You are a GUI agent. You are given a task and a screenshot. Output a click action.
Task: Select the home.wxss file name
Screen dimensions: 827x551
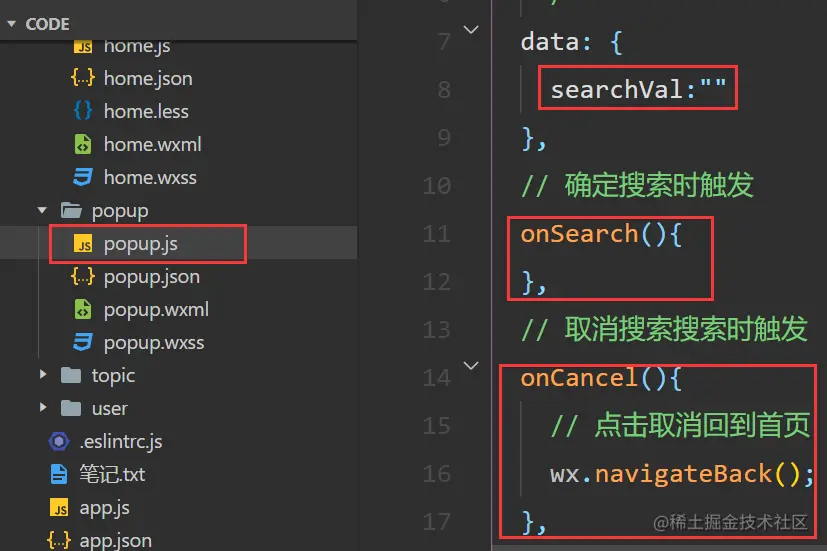(150, 177)
